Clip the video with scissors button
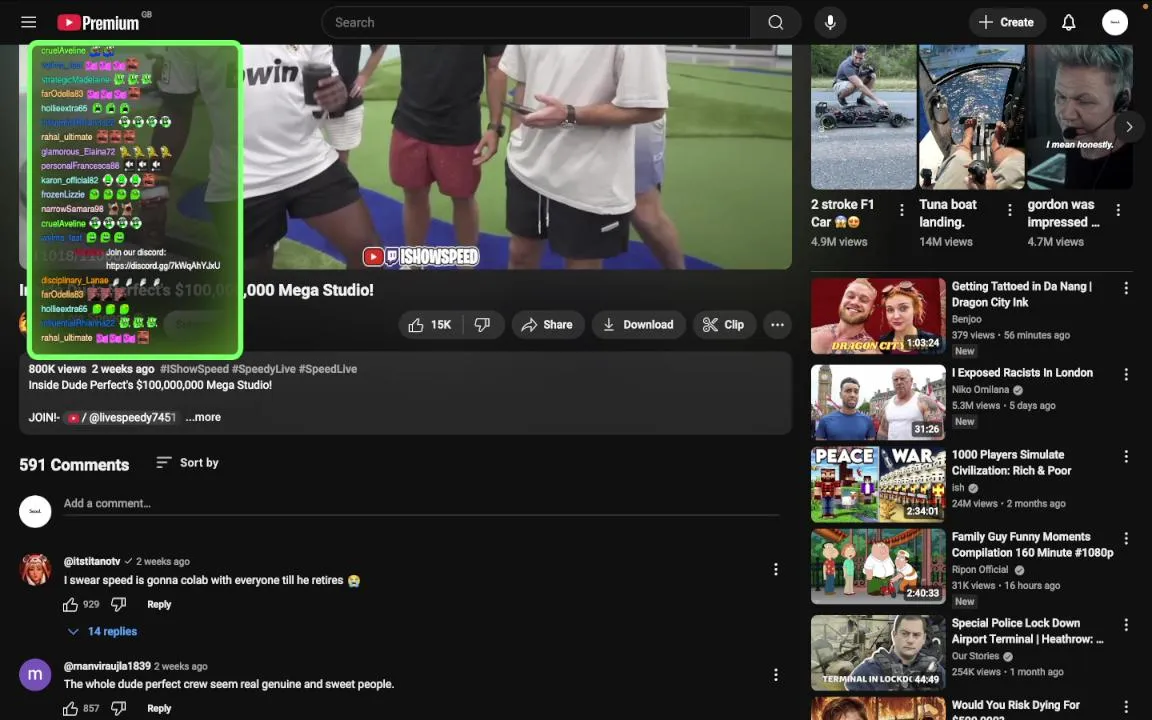 tap(724, 325)
